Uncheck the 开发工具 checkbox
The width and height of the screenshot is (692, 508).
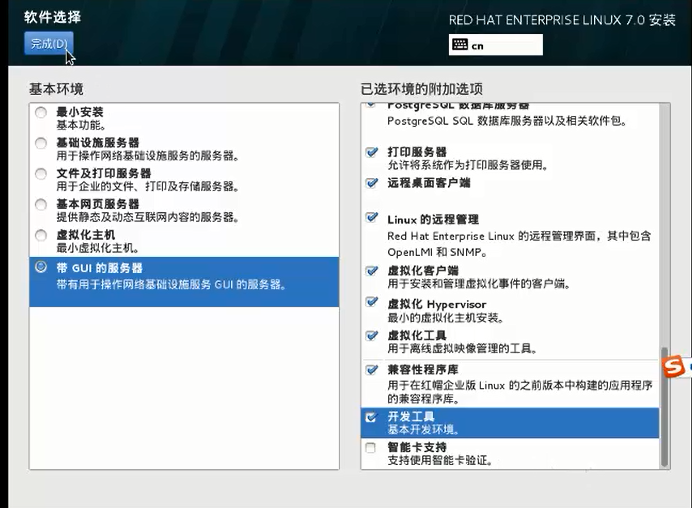371,417
